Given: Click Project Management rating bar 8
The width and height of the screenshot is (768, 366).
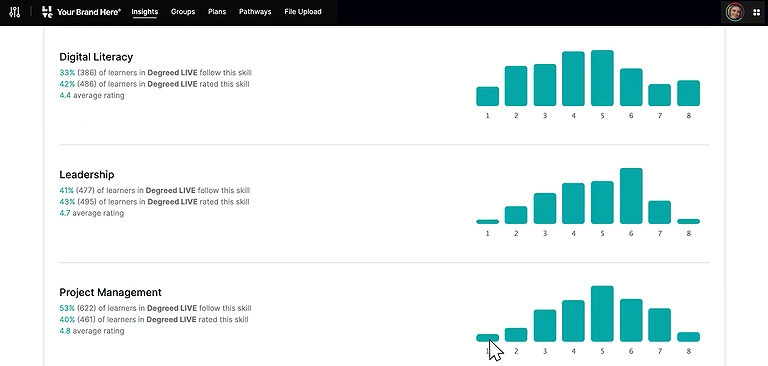Looking at the screenshot, I should [x=688, y=337].
